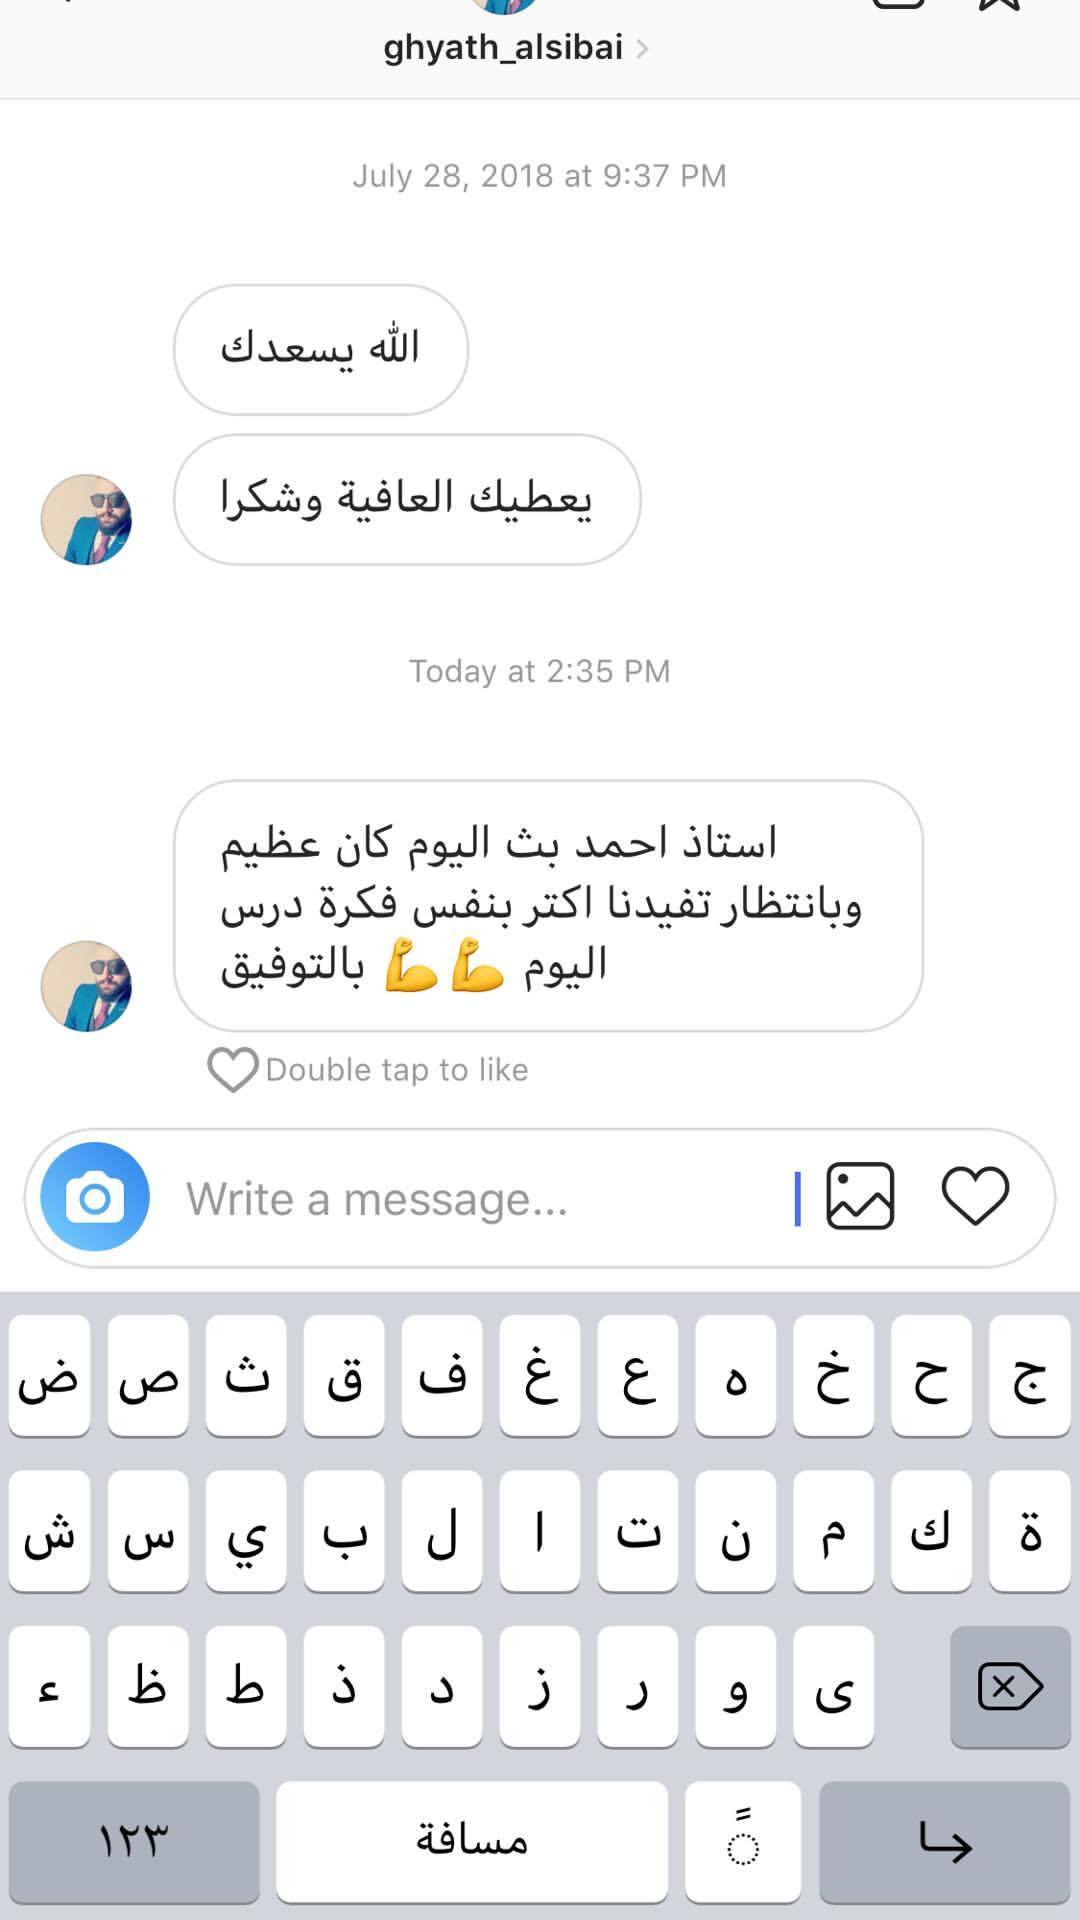Tap the keyboard return arrow key
Image resolution: width=1080 pixels, height=1920 pixels.
coord(944,1841)
